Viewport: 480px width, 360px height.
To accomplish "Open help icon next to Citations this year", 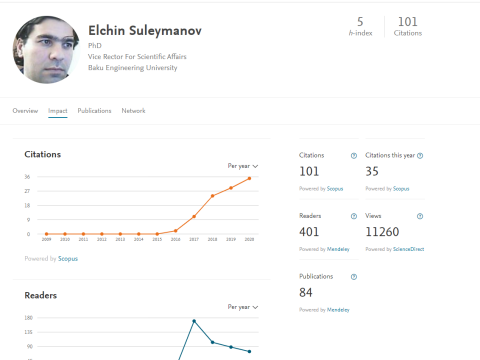I will [x=420, y=156].
